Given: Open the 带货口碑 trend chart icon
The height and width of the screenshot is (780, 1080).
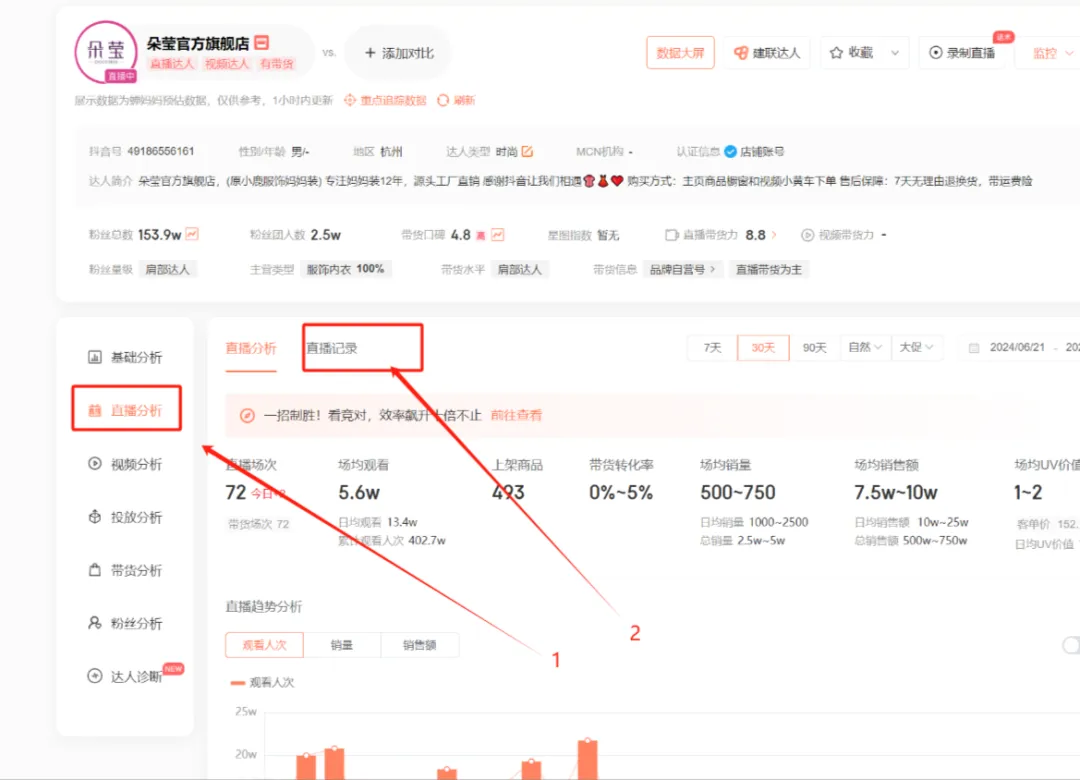Looking at the screenshot, I should 497,235.
